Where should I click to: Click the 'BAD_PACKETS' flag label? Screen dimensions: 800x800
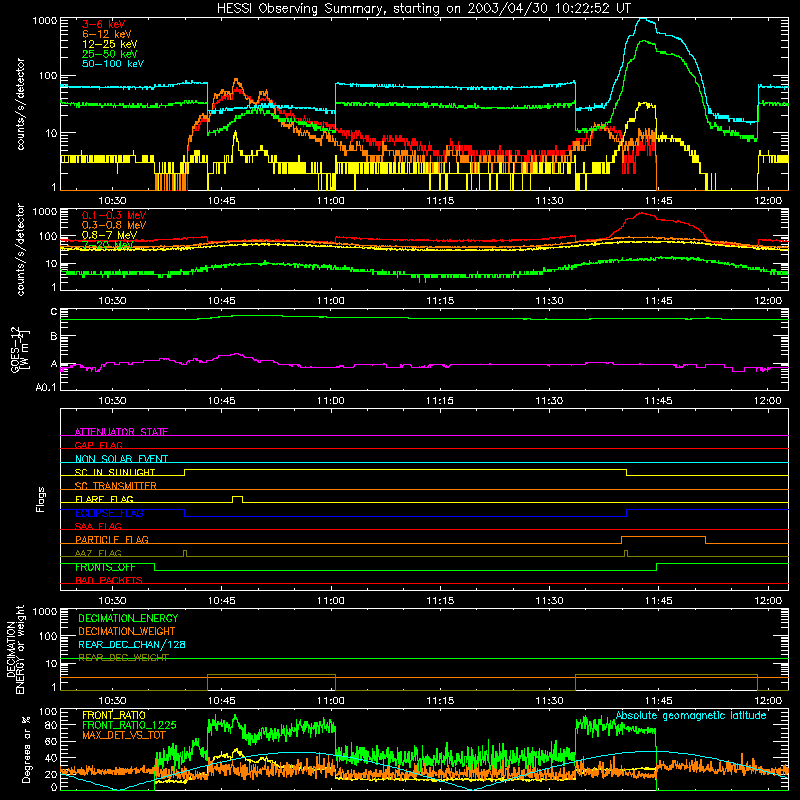click(109, 581)
